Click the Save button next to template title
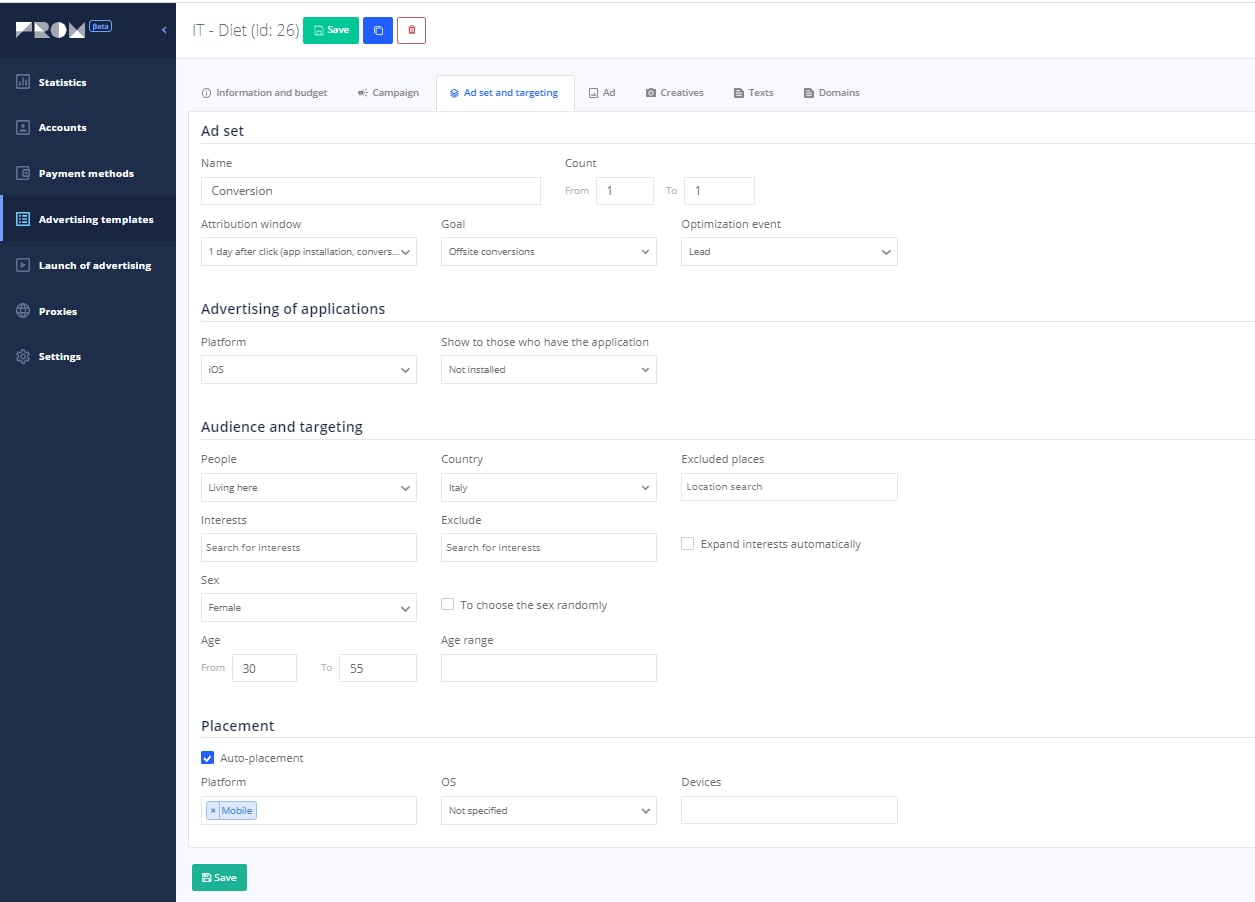Screen dimensions: 1255x902 [x=331, y=30]
